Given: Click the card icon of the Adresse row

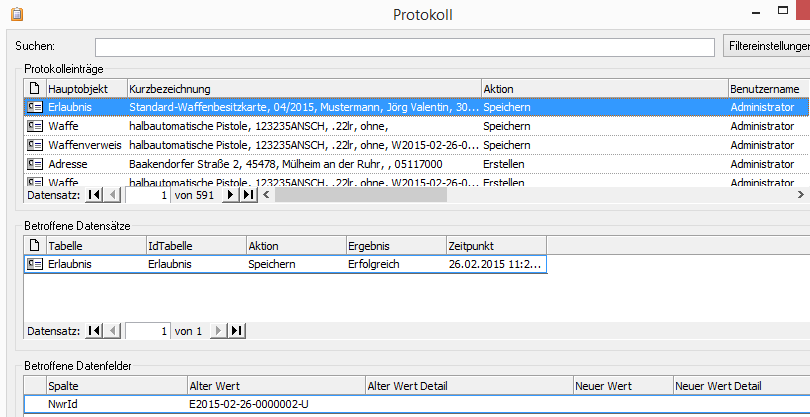Looking at the screenshot, I should point(34,164).
